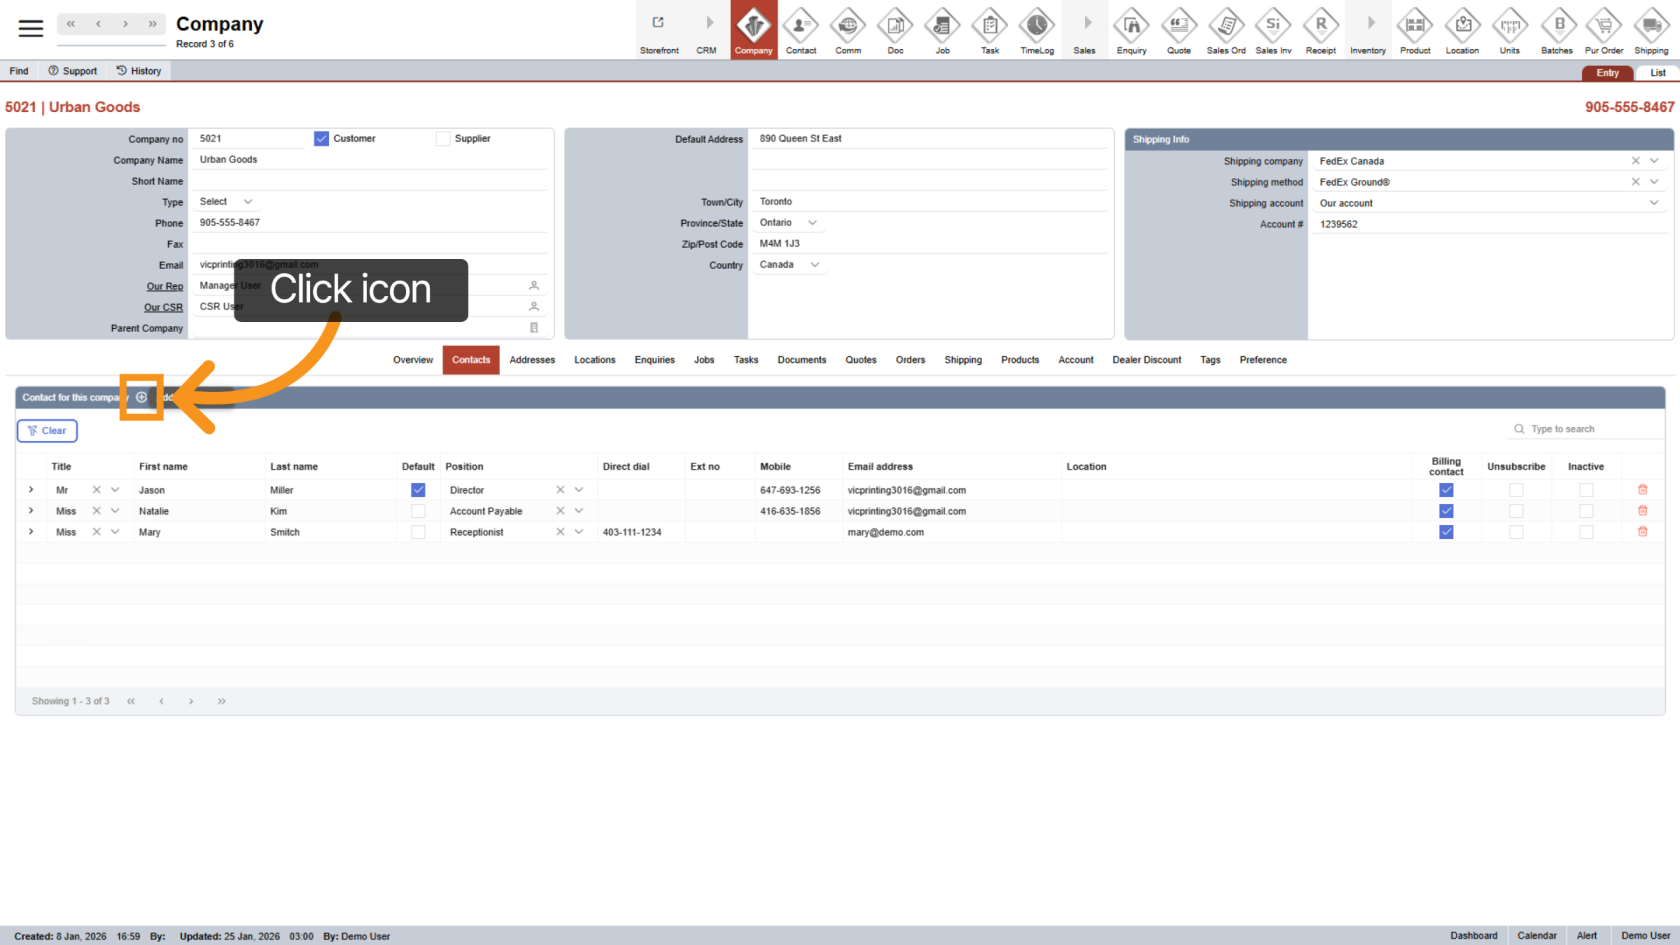Switch to the List view tab
The image size is (1680, 945).
tap(1657, 73)
